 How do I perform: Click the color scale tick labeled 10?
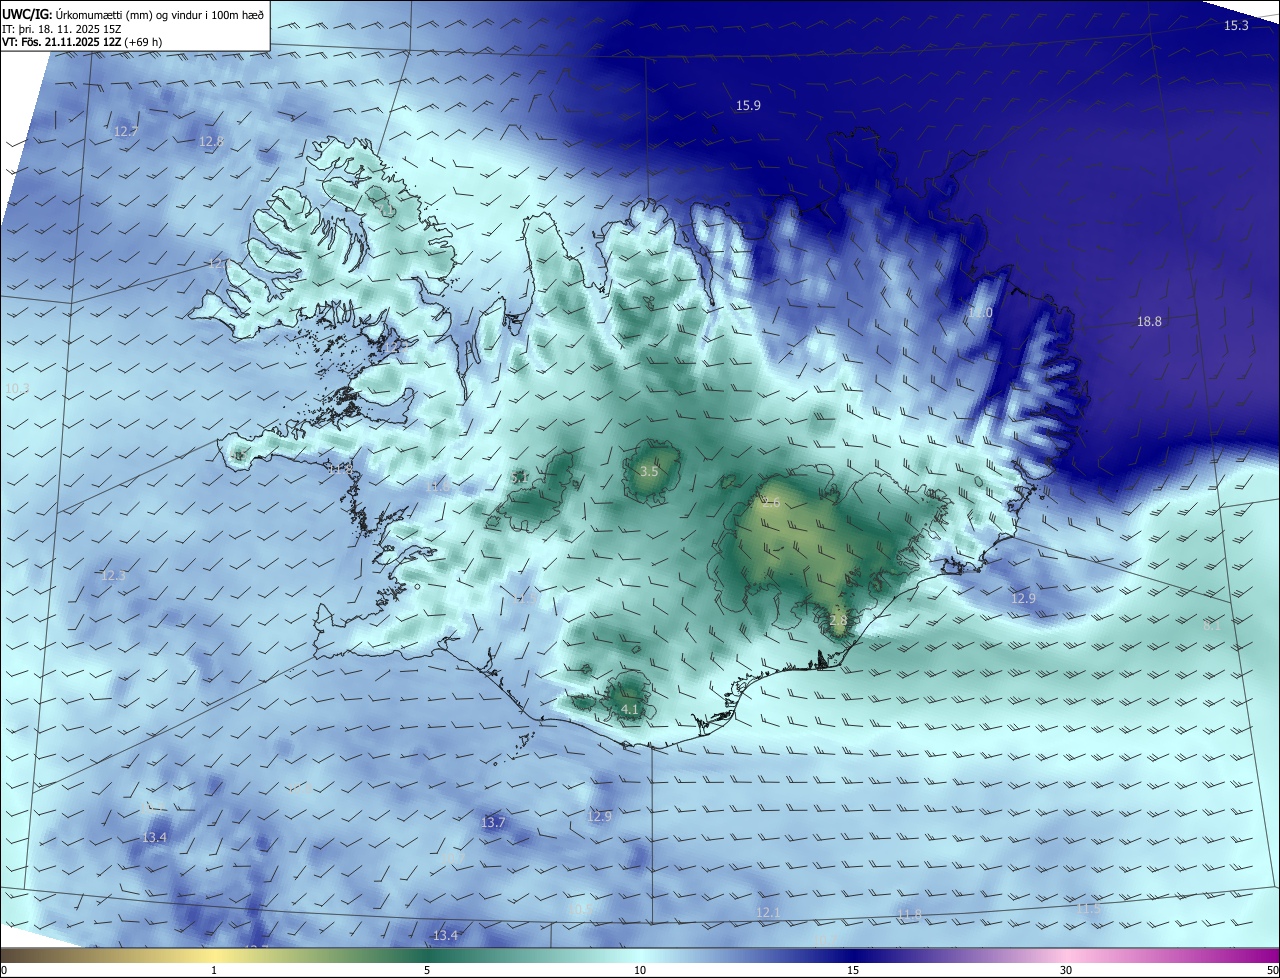tap(640, 971)
